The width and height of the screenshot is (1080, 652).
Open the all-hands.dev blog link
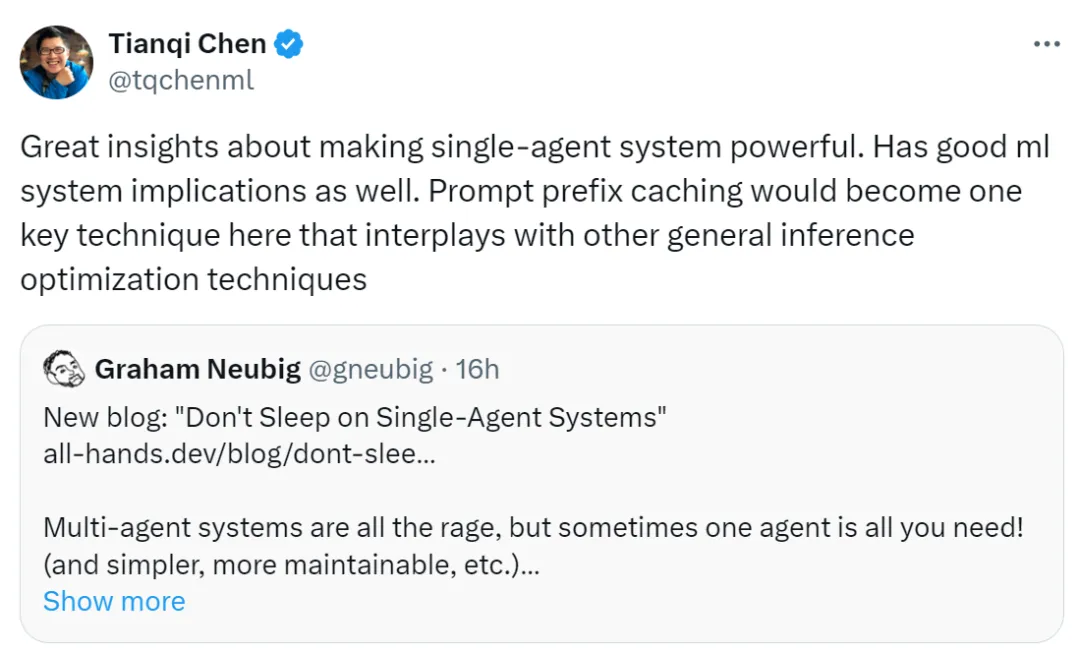coord(239,454)
